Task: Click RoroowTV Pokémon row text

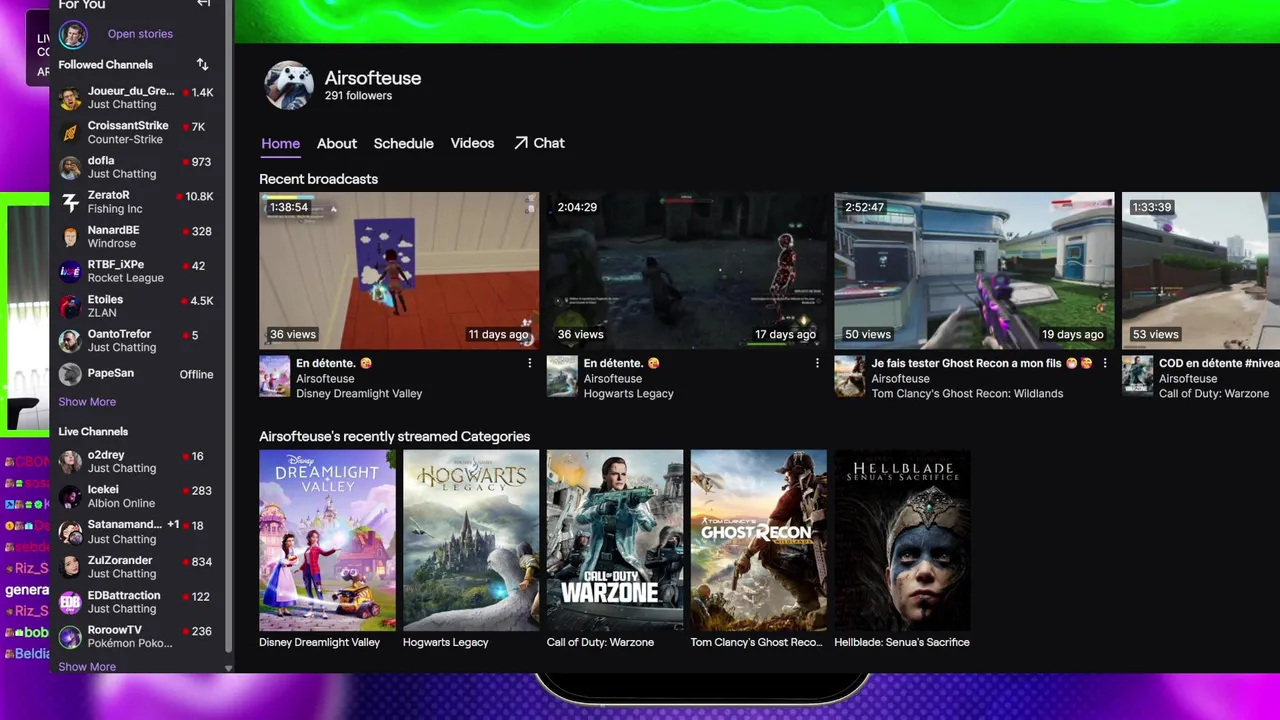Action: pos(130,637)
